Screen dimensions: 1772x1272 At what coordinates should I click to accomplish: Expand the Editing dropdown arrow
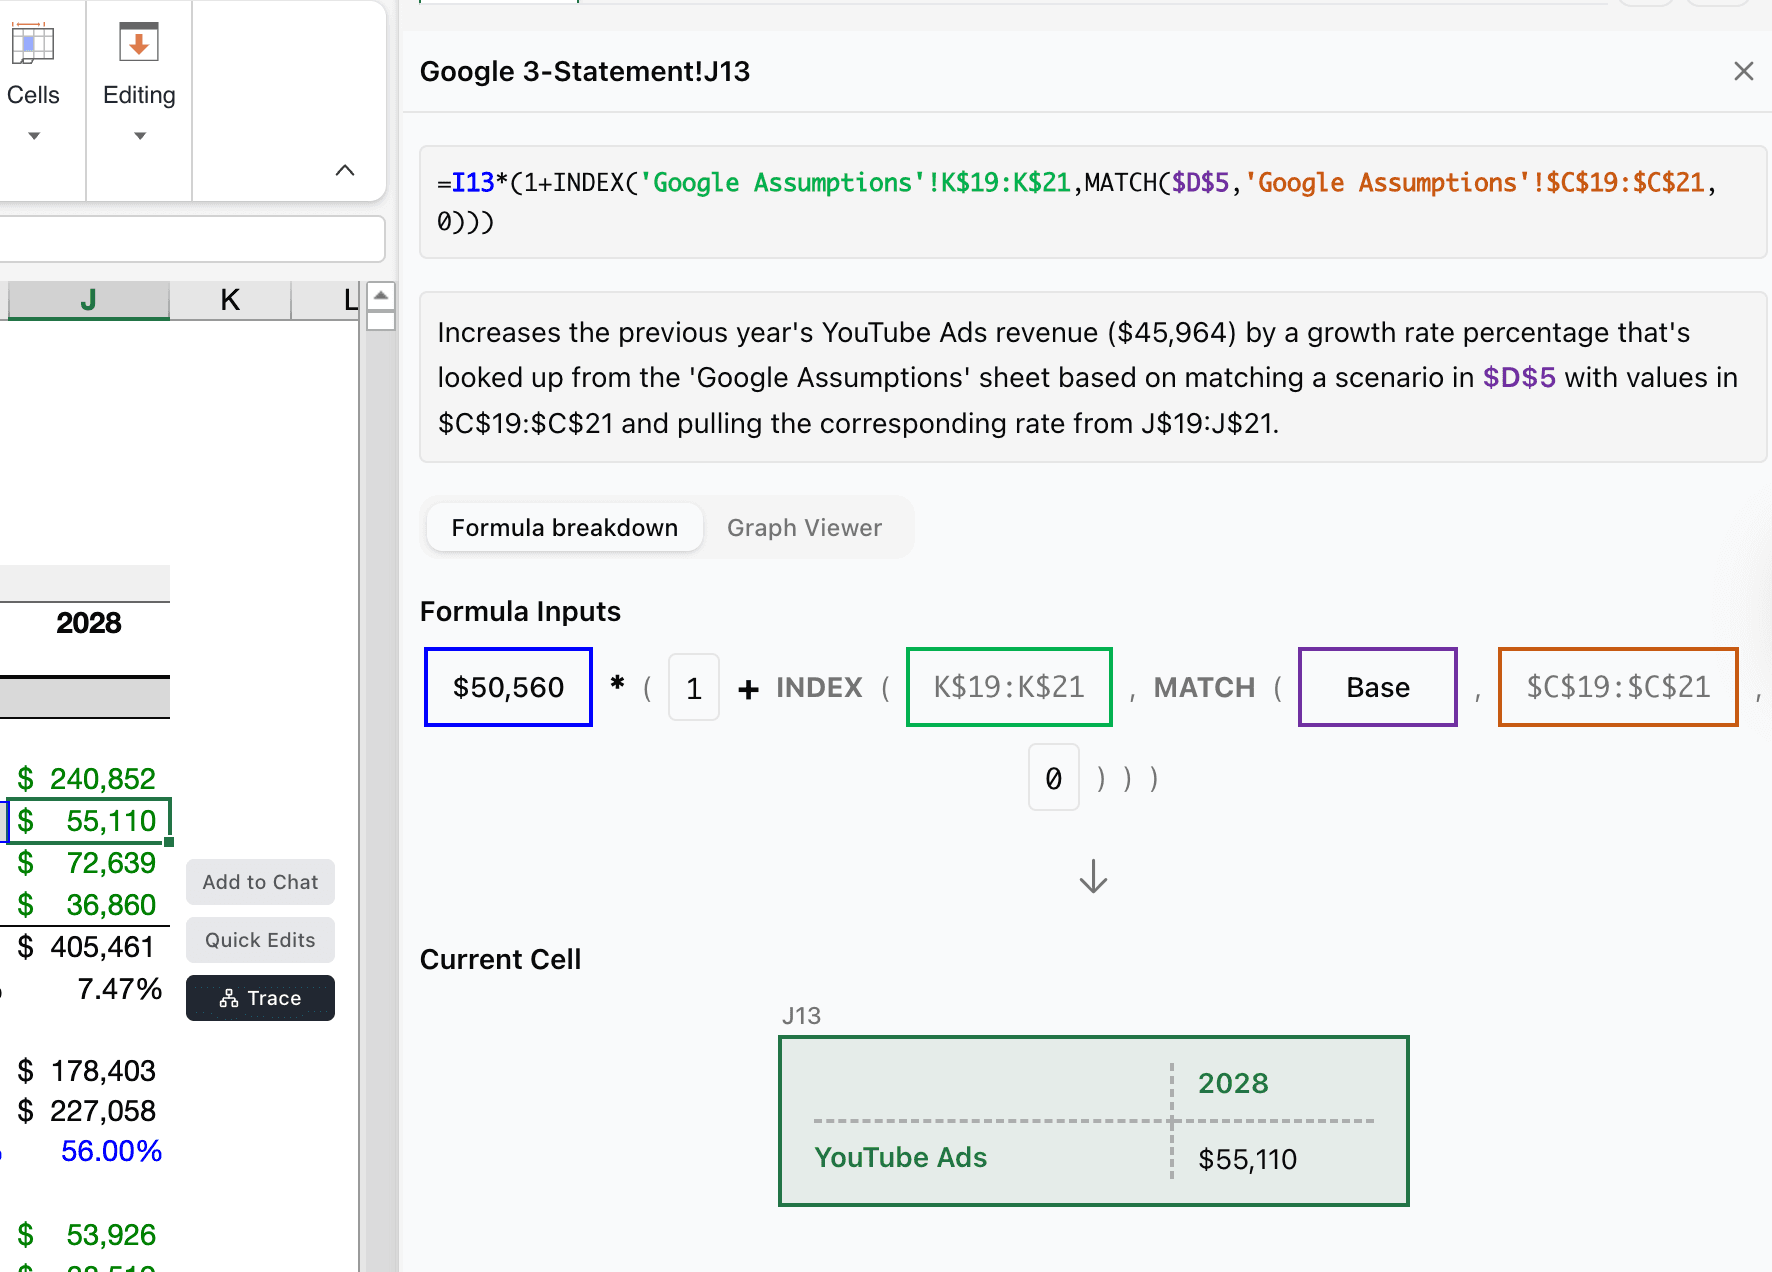140,136
